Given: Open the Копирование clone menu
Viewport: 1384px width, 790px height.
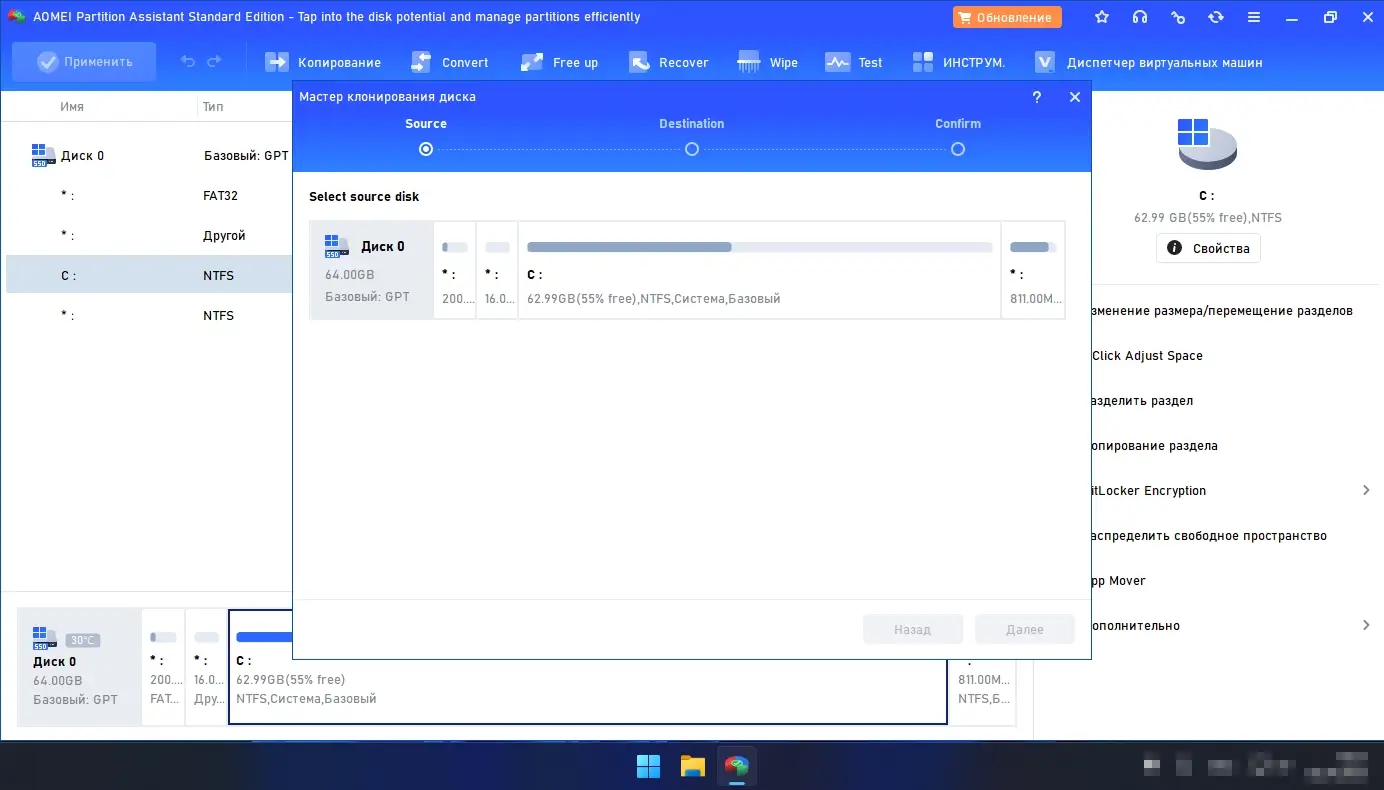Looking at the screenshot, I should (x=323, y=62).
